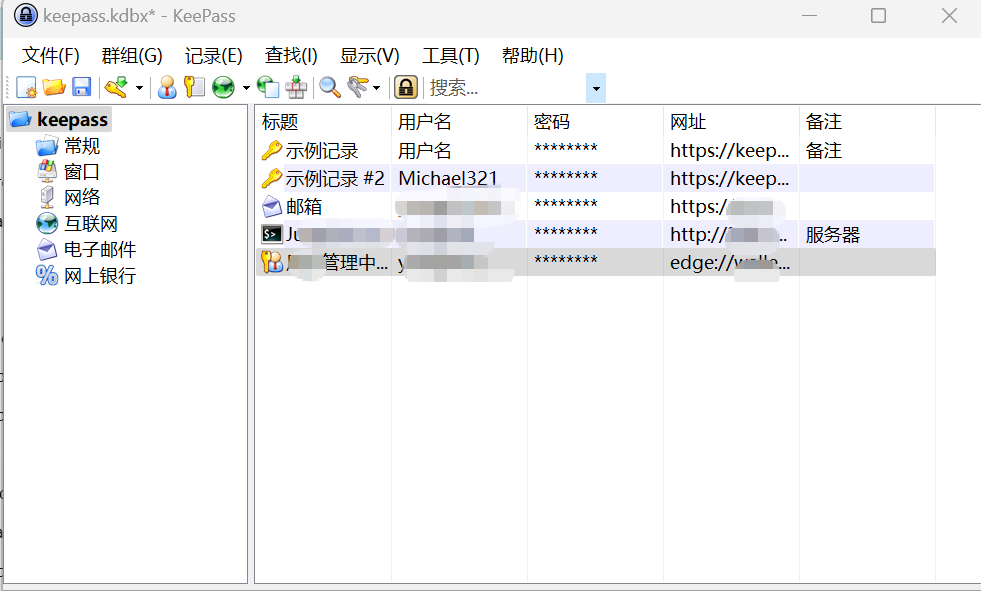Save database with floppy disk icon
The width and height of the screenshot is (981, 591).
(x=81, y=88)
